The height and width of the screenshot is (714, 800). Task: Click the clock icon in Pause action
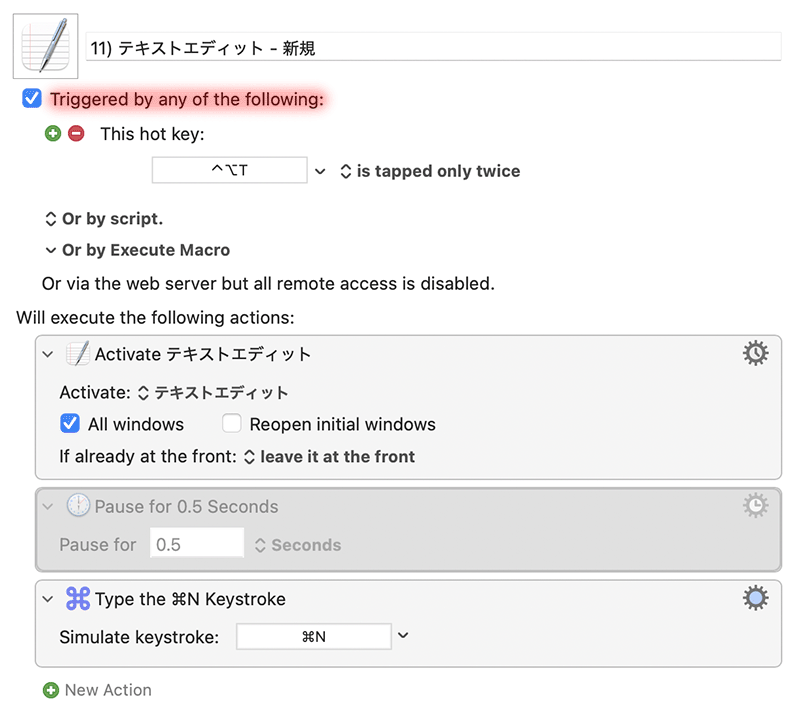[78, 506]
